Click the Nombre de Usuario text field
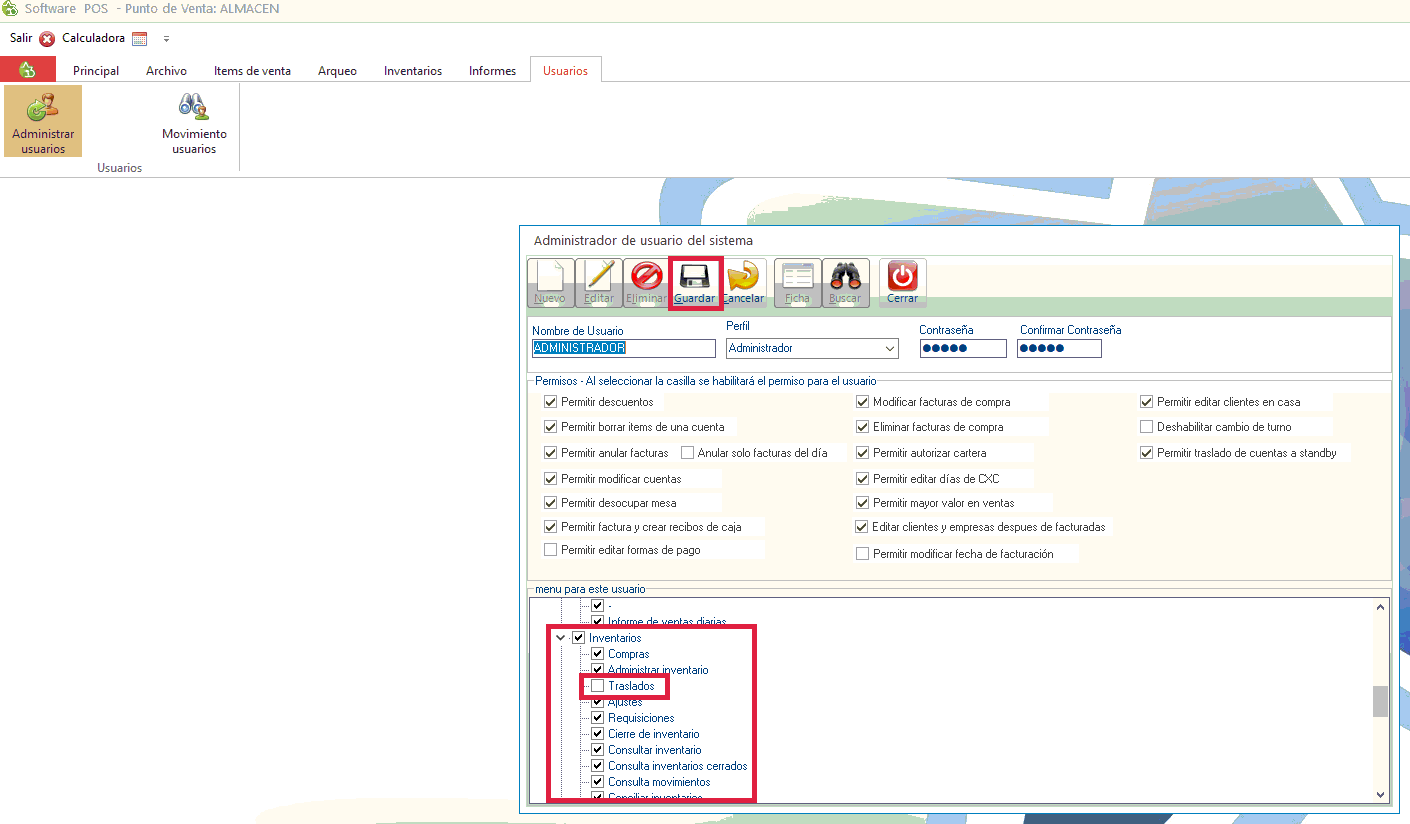1410x824 pixels. 623,349
